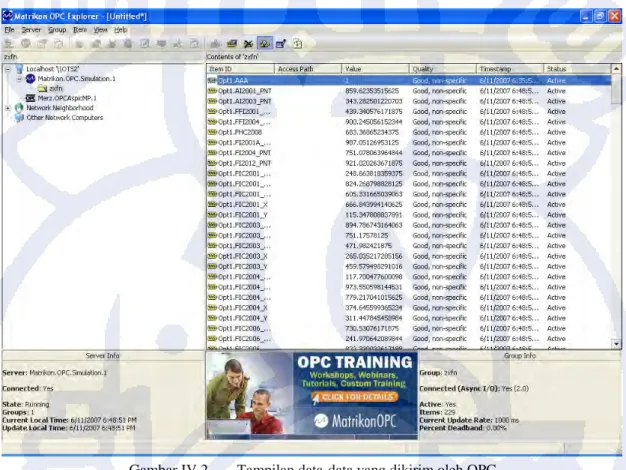626x470 pixels.
Task: Collapse the Matrikon.OPC.Simulation.1 node
Action: tap(19, 79)
